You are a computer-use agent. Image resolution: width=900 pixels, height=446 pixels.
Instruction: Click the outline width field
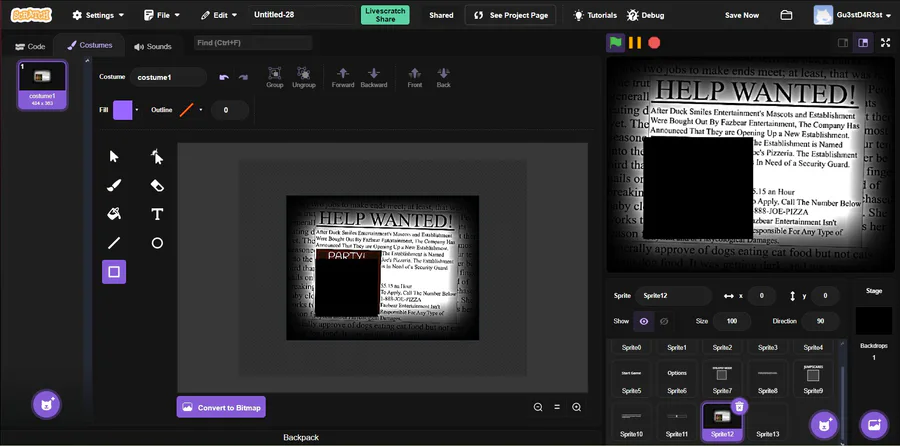coord(230,110)
